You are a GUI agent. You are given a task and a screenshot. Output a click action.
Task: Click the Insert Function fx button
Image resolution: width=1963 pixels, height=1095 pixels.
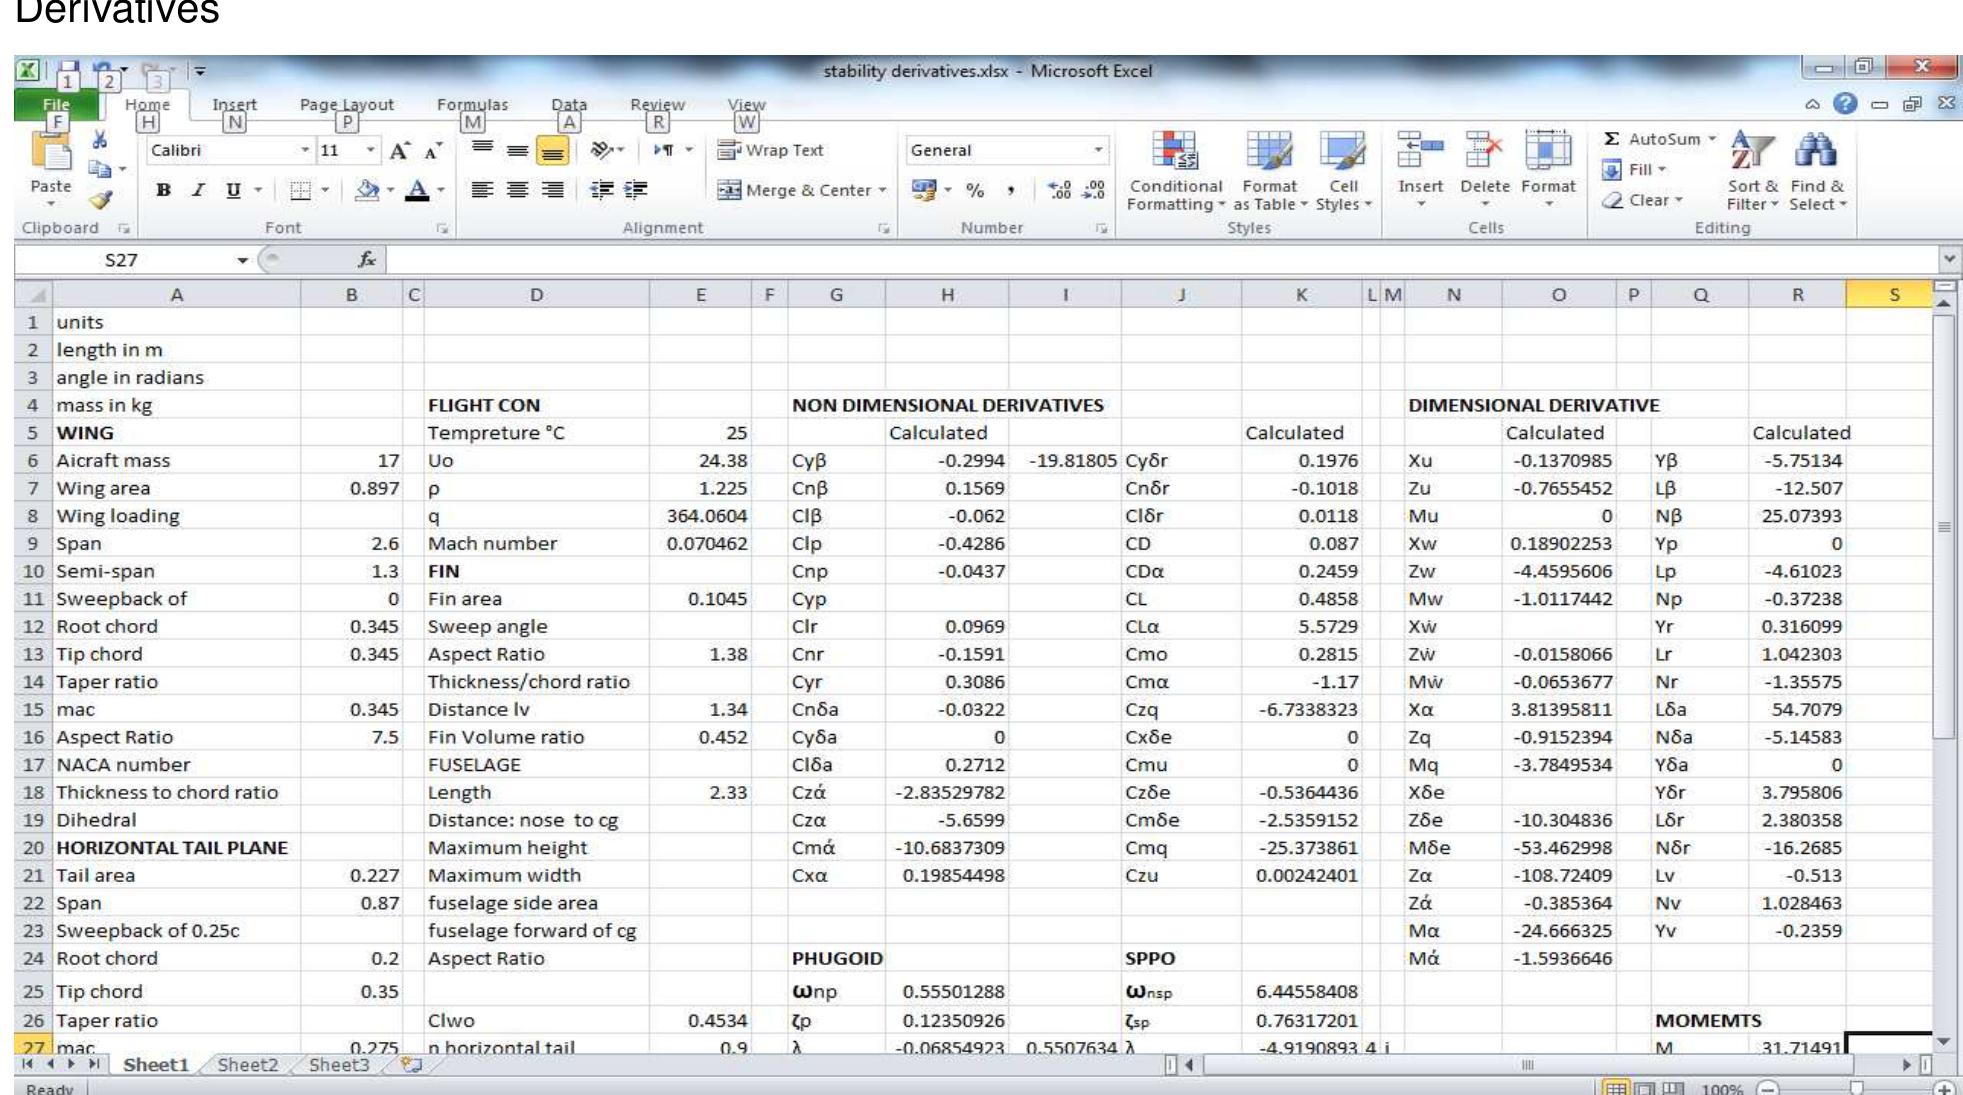367,260
